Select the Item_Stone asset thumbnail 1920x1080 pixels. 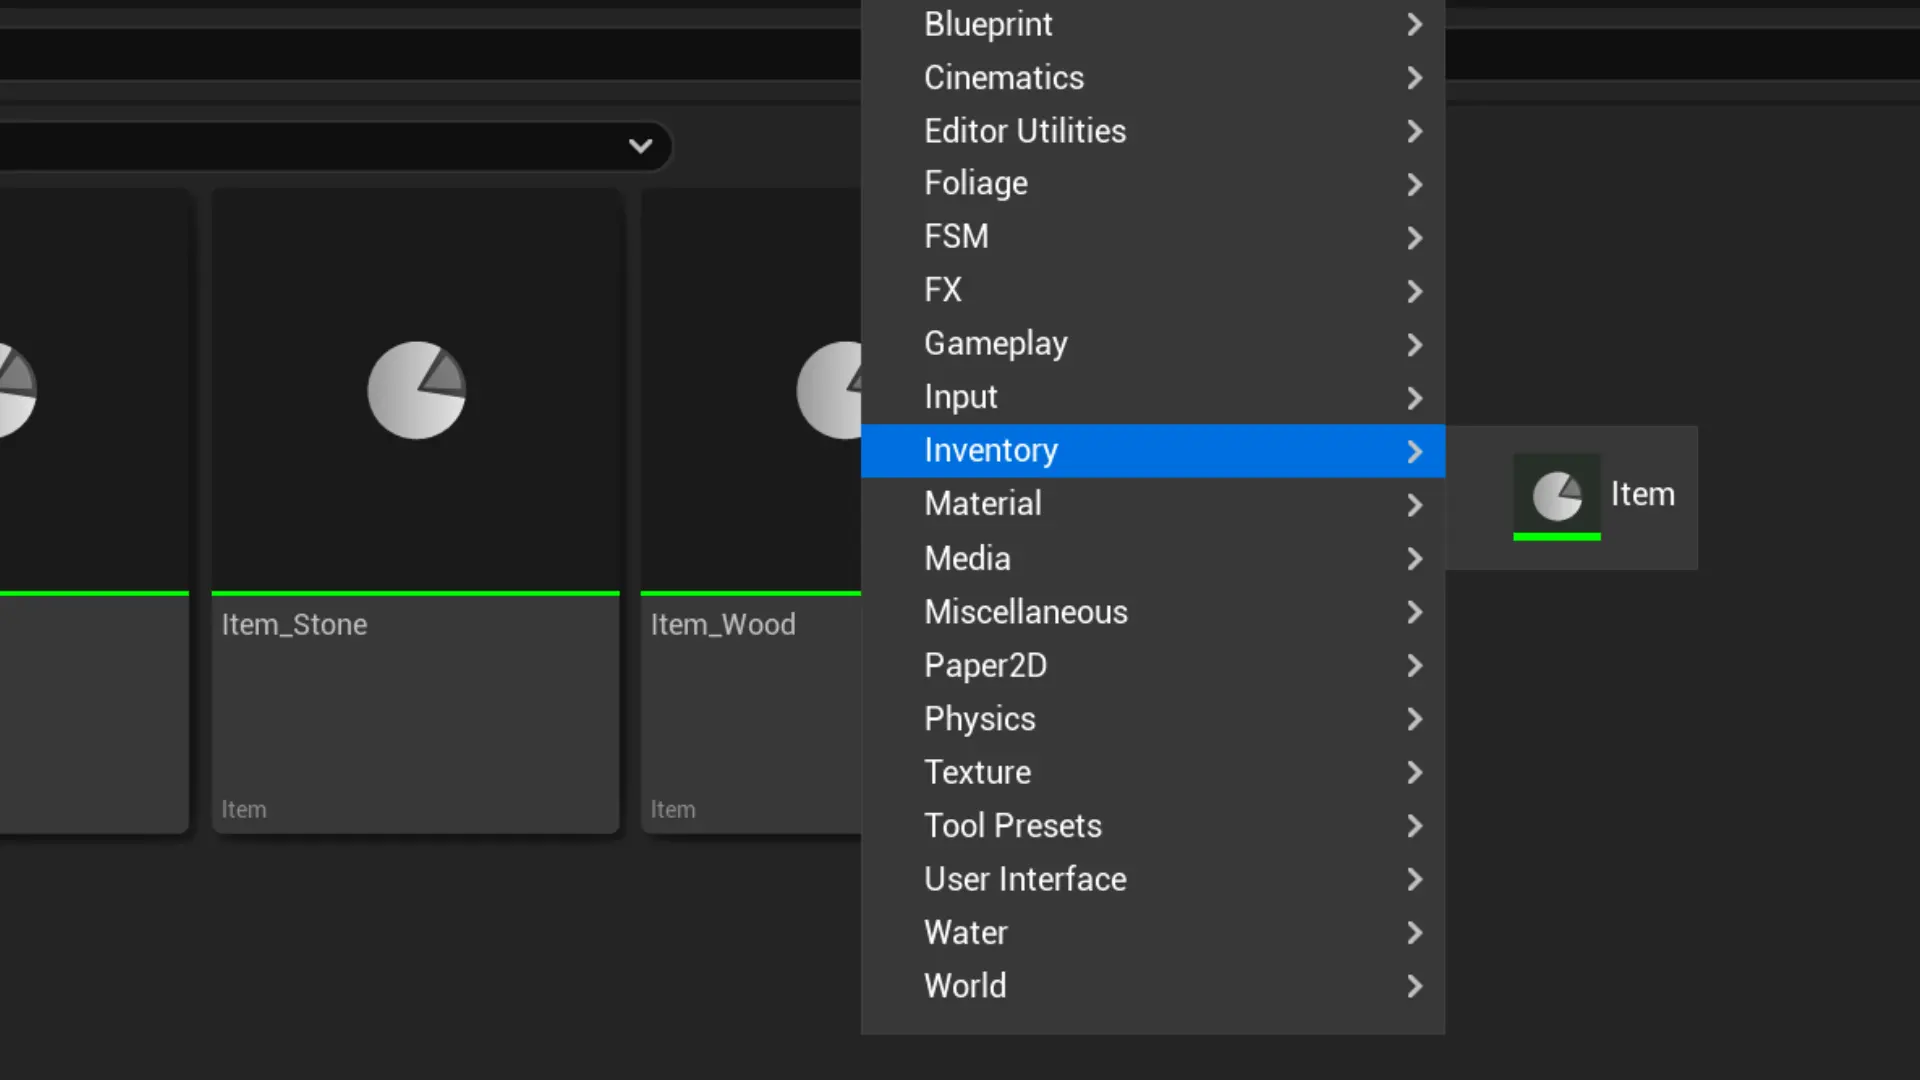tap(416, 391)
